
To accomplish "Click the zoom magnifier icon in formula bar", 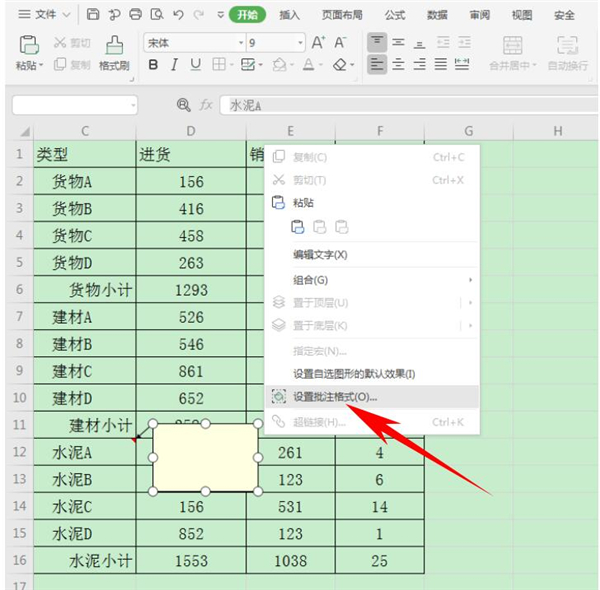I will pyautogui.click(x=183, y=105).
